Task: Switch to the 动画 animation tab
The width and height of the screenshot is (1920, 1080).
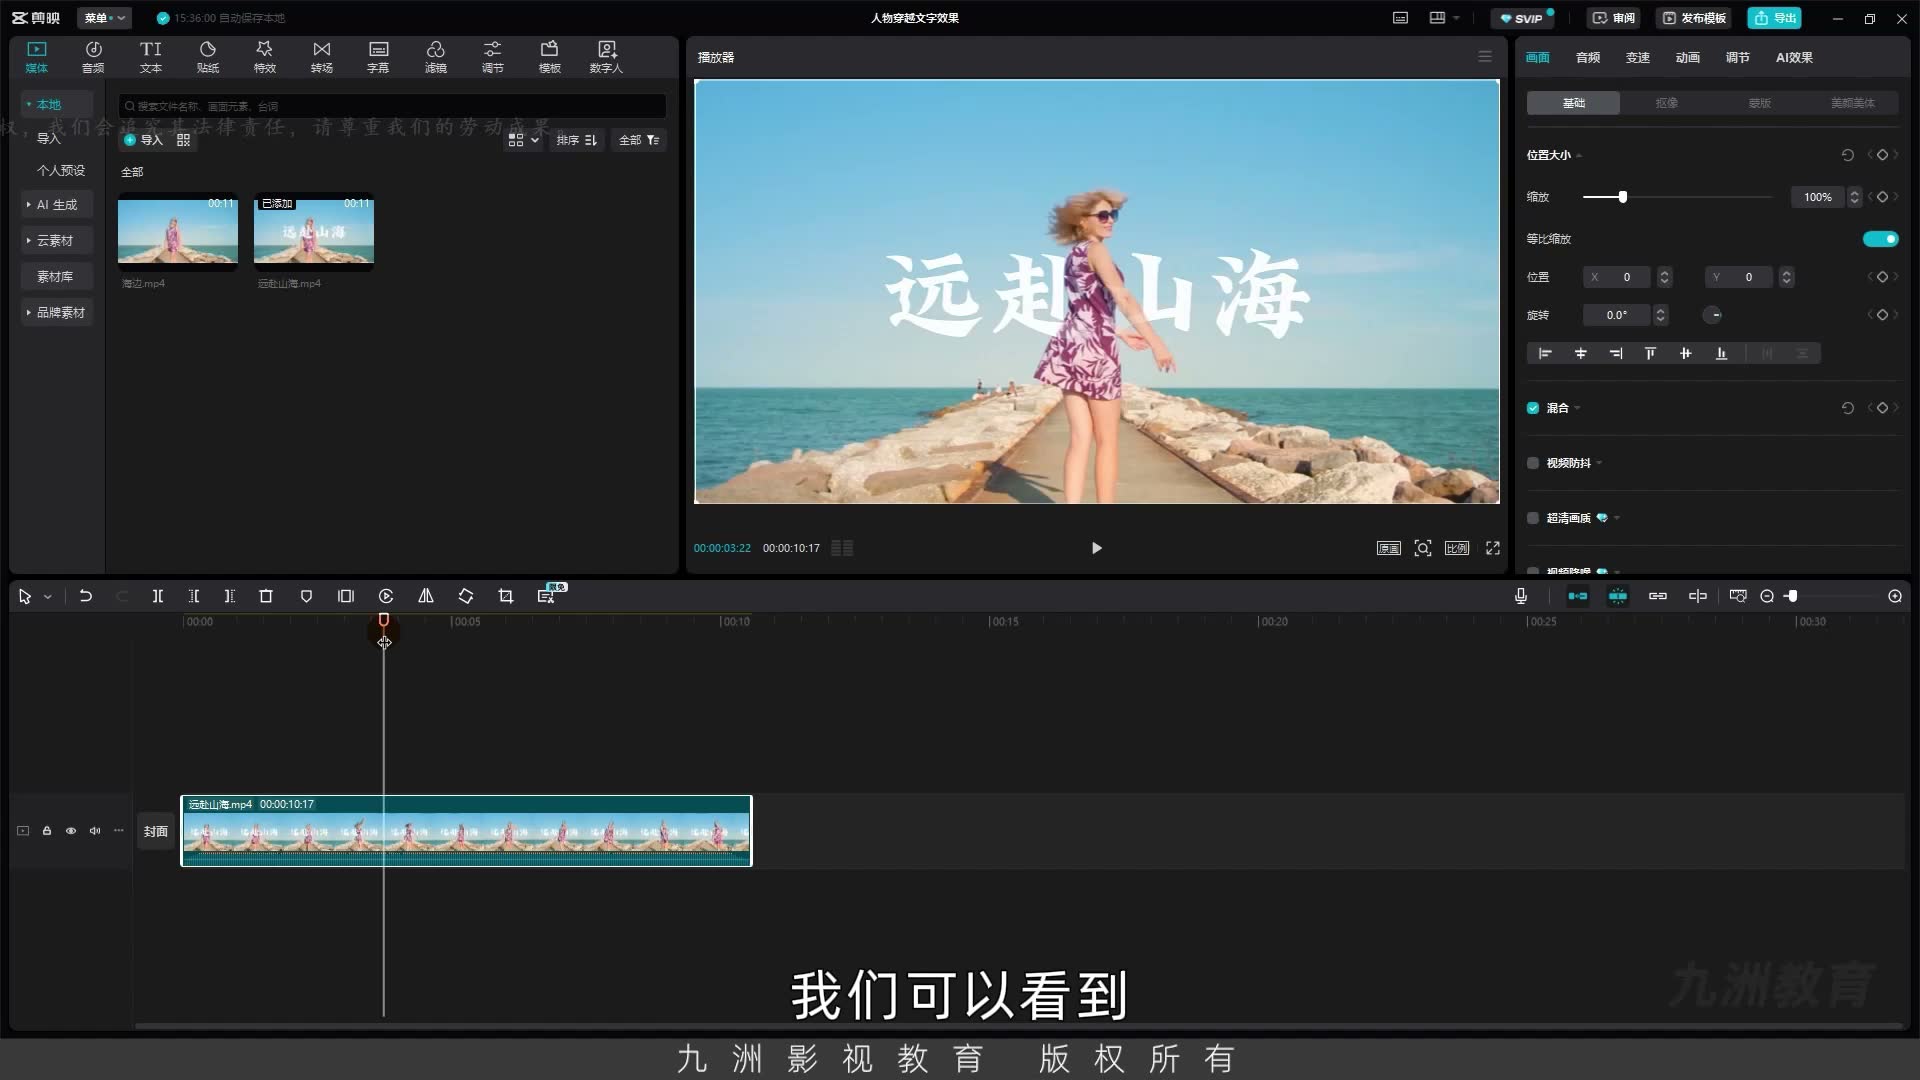Action: pyautogui.click(x=1688, y=58)
